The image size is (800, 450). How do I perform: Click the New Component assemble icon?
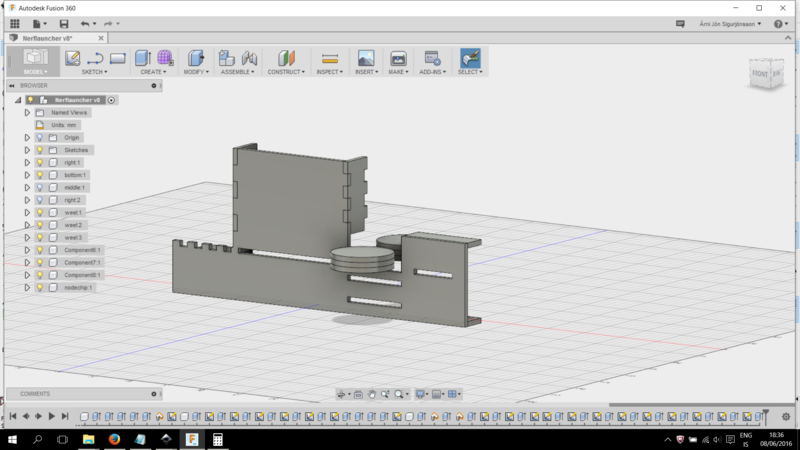coord(227,58)
